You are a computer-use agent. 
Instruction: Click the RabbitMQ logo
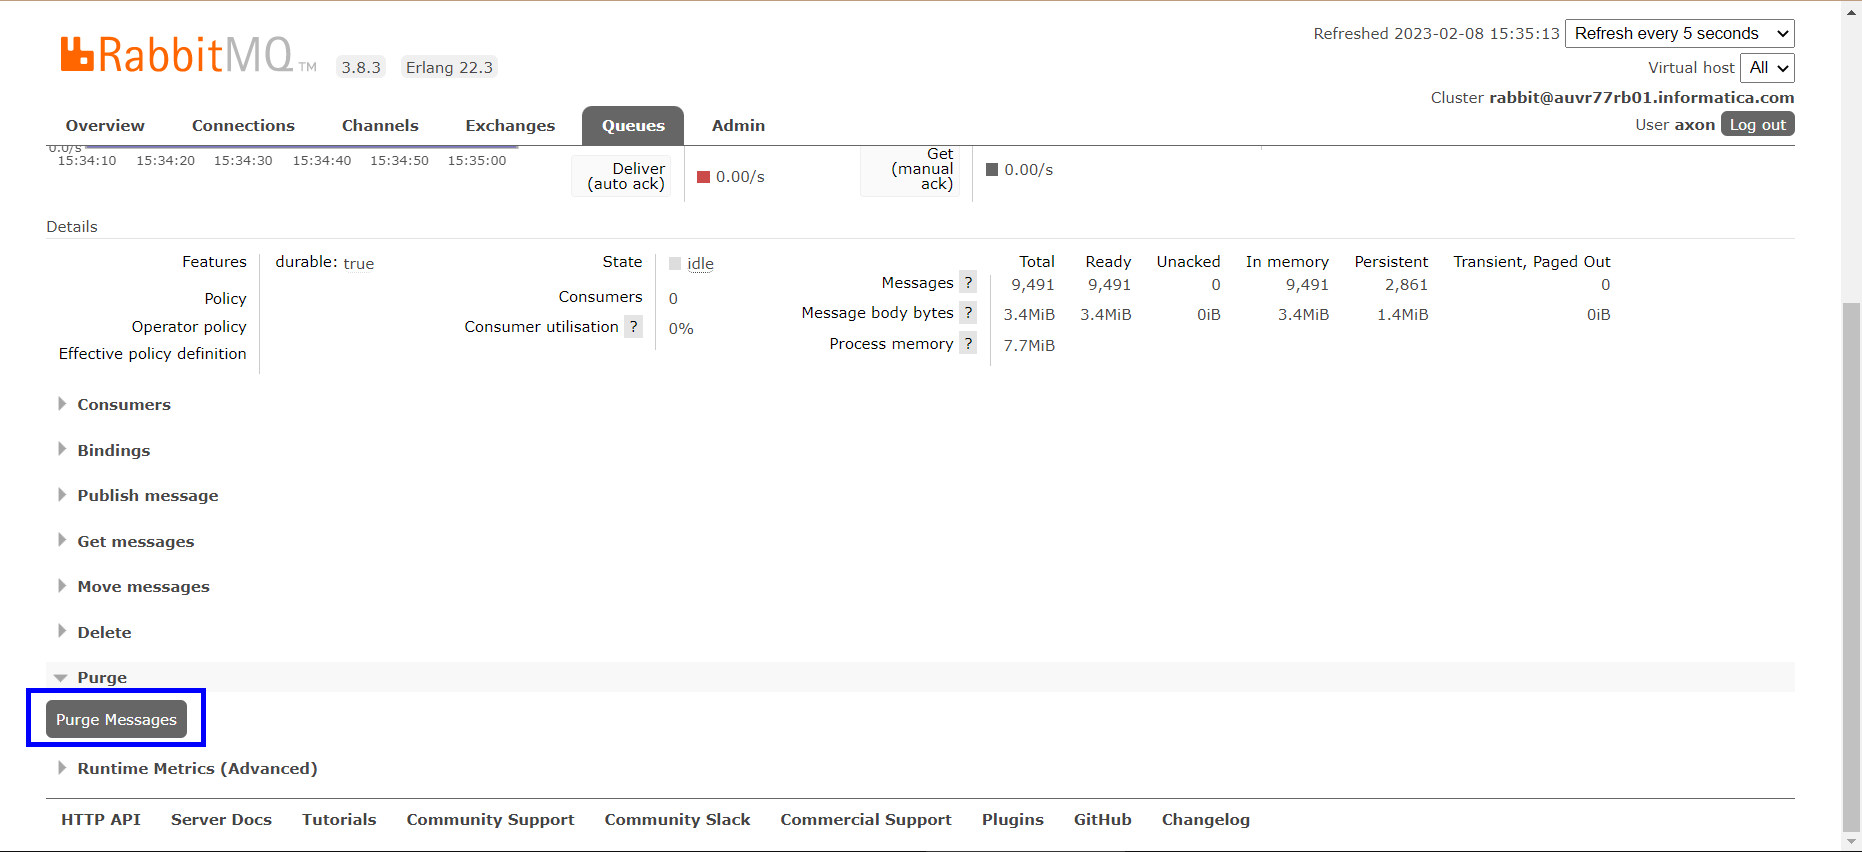188,55
